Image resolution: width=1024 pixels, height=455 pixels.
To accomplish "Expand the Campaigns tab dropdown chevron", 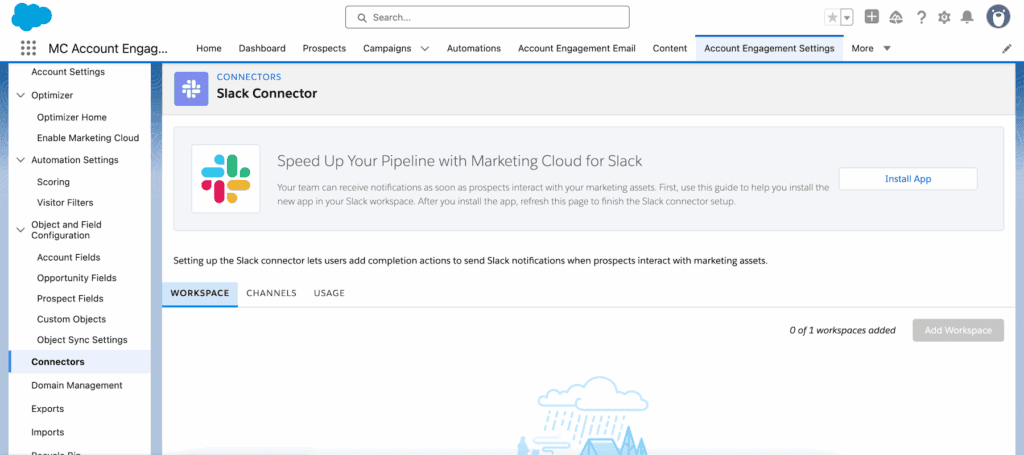I will point(424,48).
